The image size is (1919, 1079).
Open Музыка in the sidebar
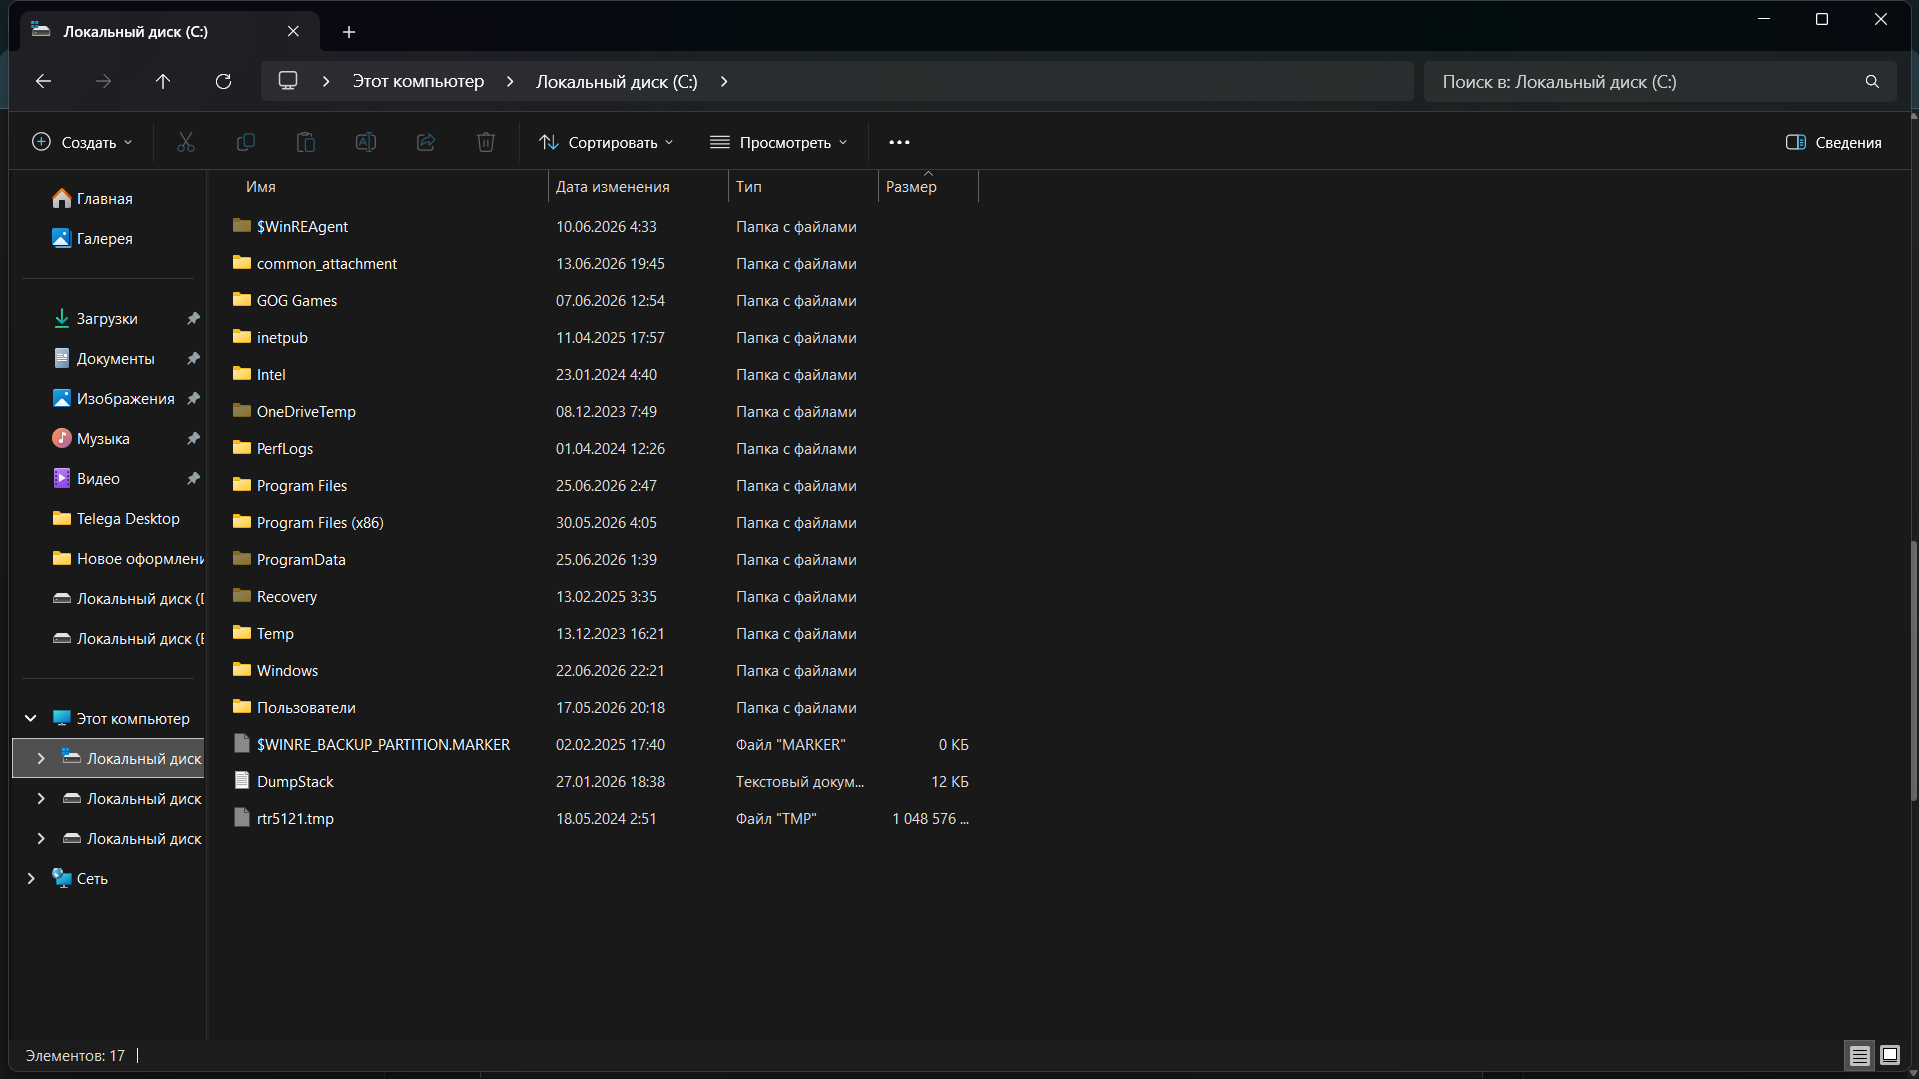click(x=91, y=439)
